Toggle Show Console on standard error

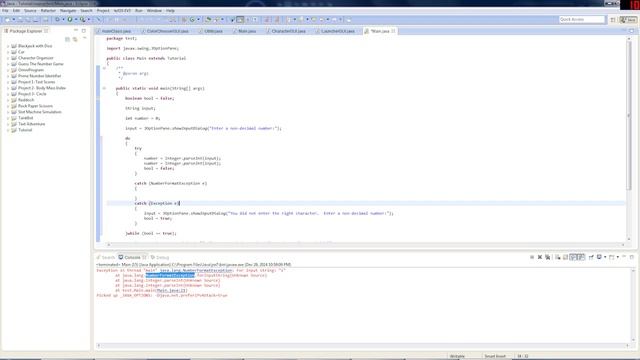coord(581,257)
